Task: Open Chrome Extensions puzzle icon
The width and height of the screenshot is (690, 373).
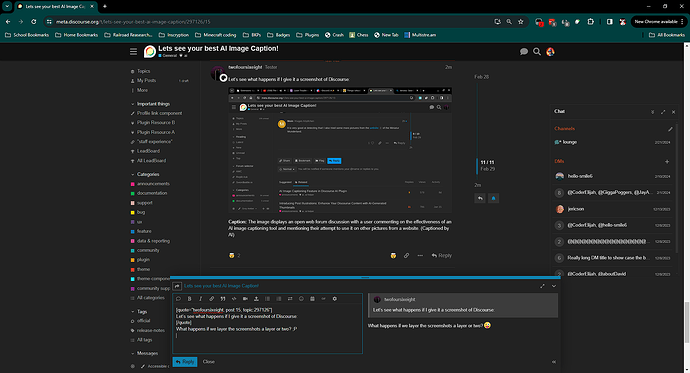Action: pos(591,22)
